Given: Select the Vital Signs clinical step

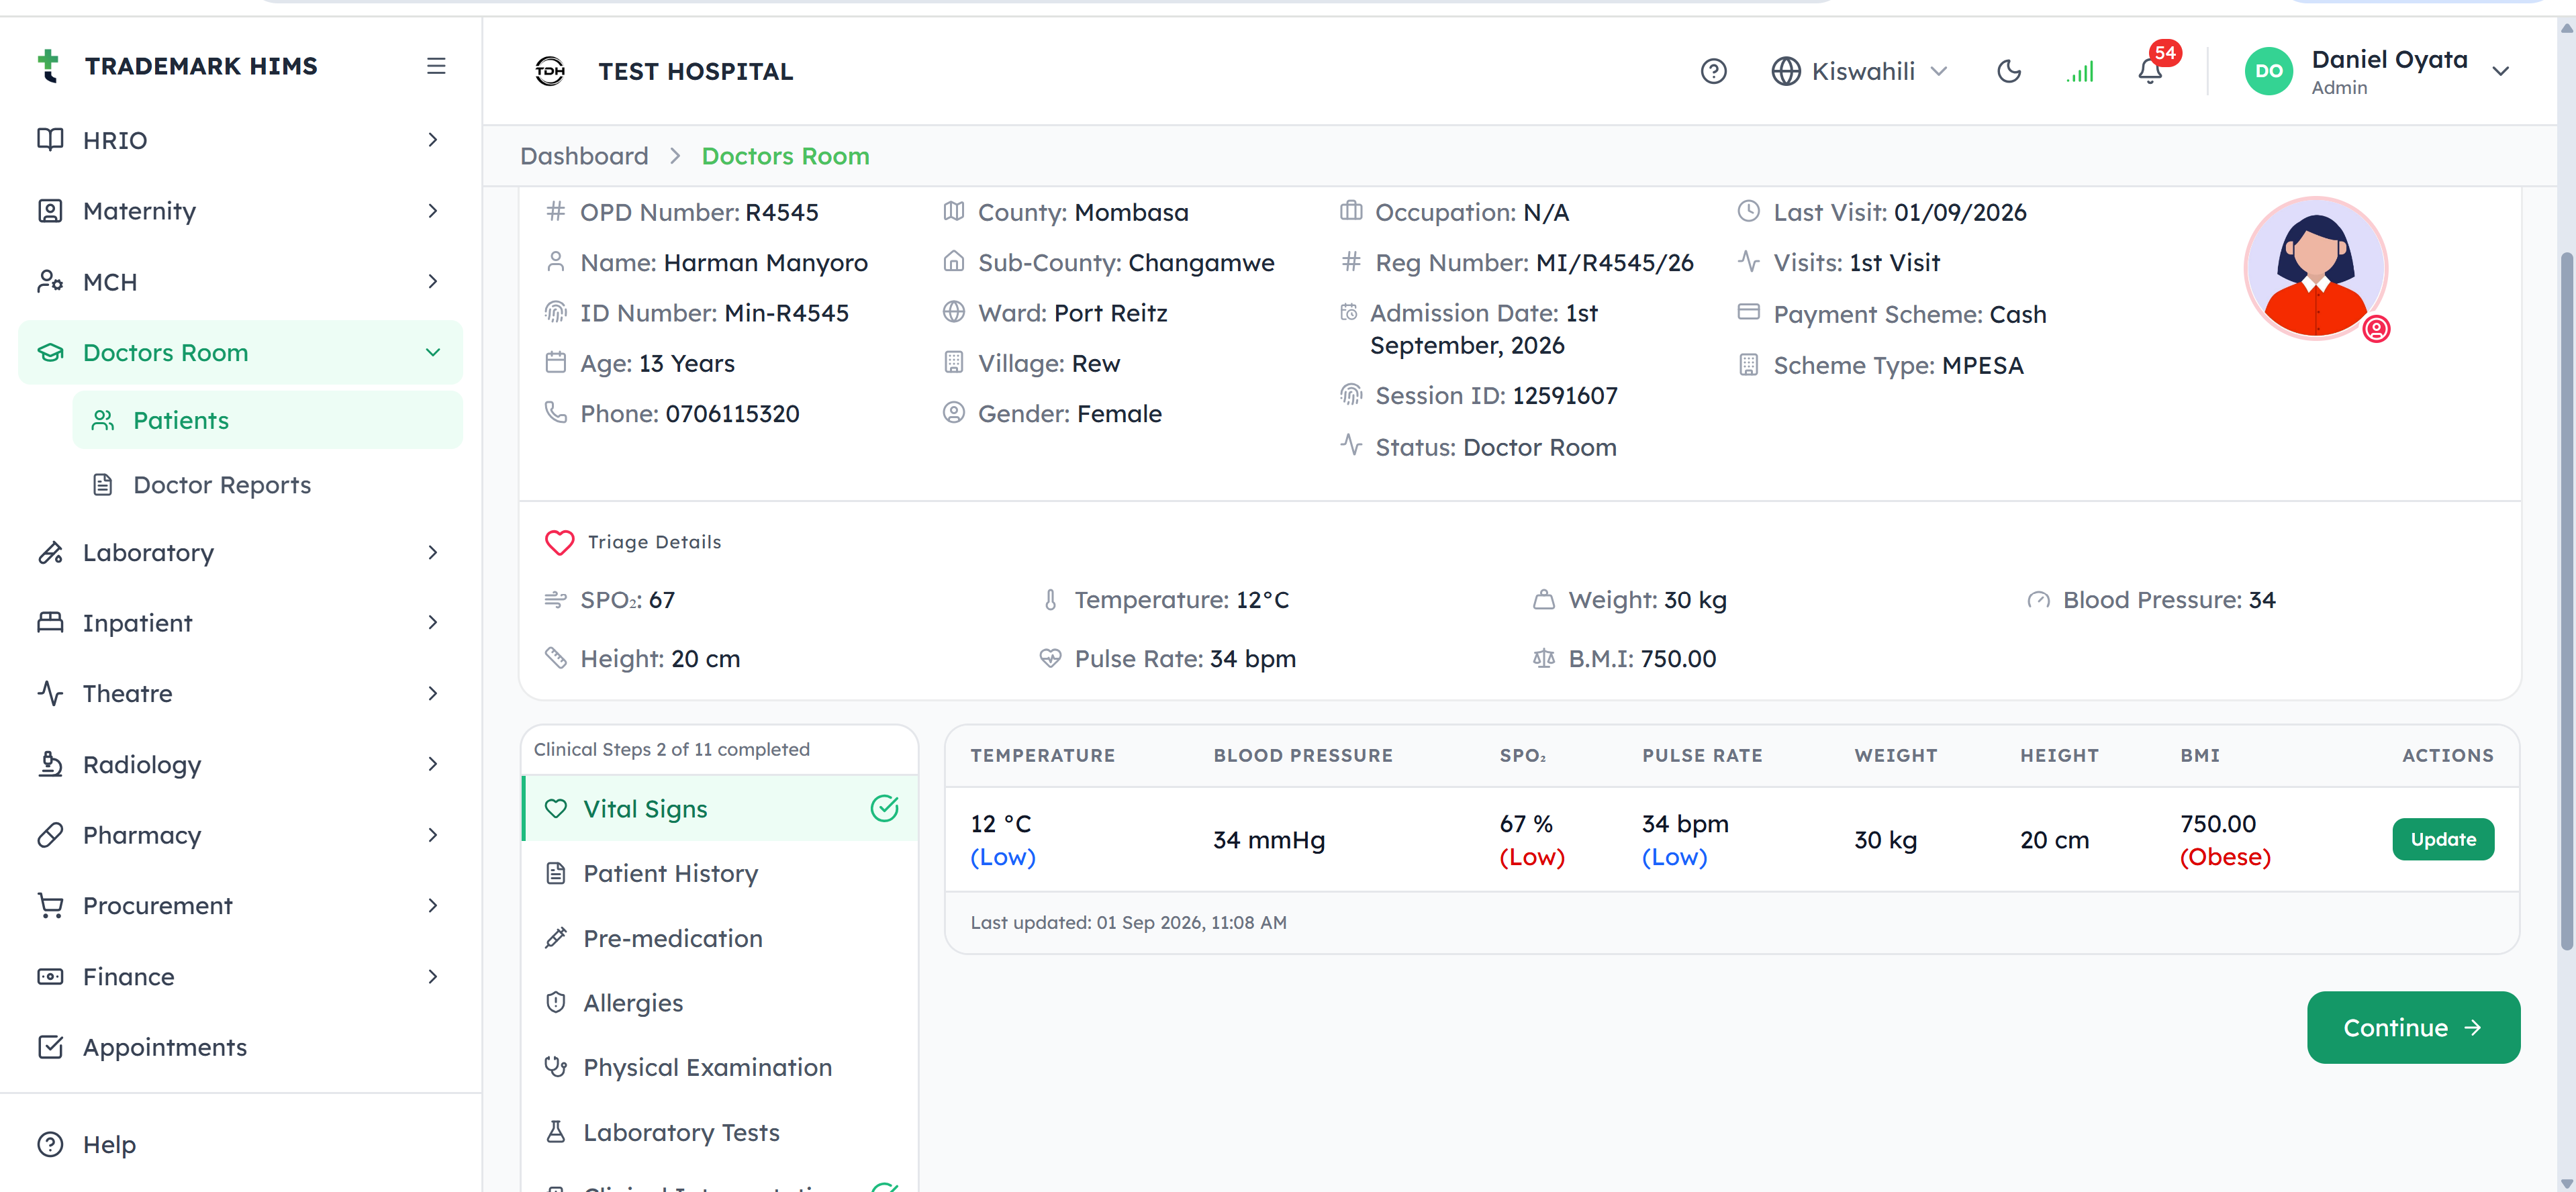Looking at the screenshot, I should click(x=720, y=808).
